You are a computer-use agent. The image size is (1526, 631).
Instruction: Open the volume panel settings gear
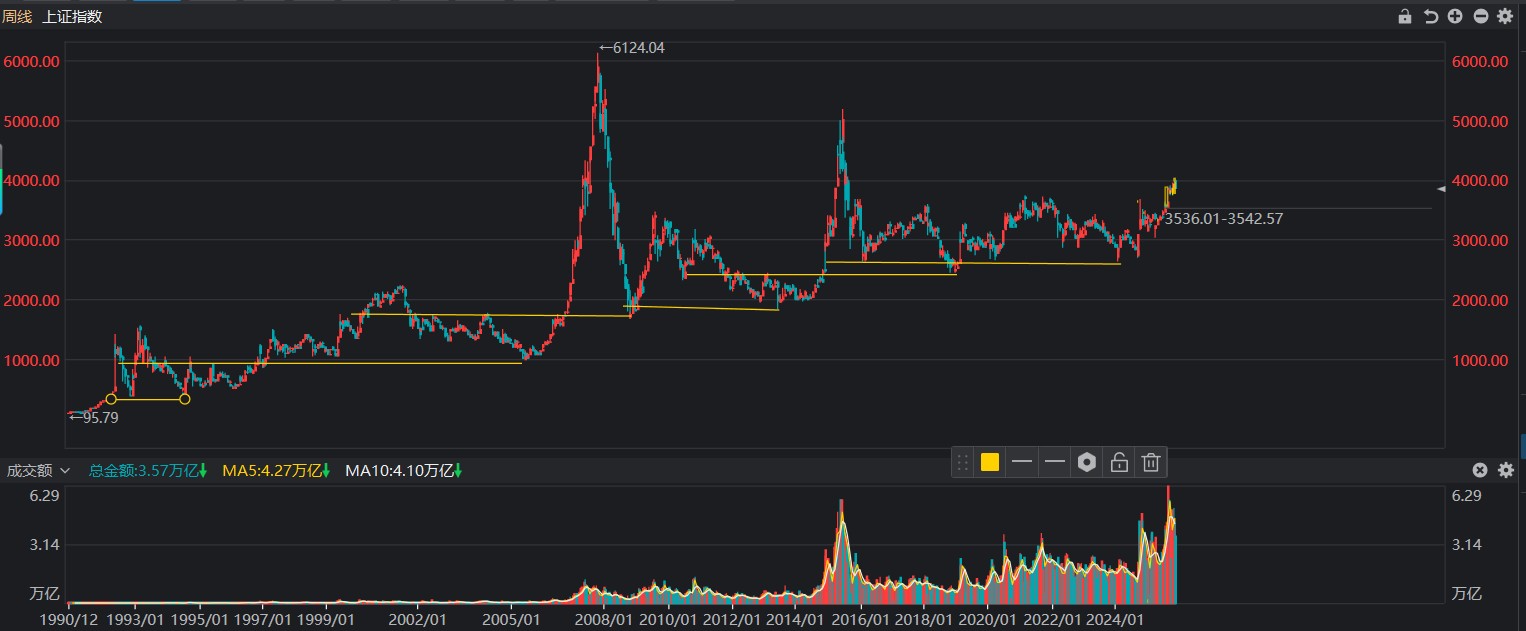pyautogui.click(x=1505, y=470)
